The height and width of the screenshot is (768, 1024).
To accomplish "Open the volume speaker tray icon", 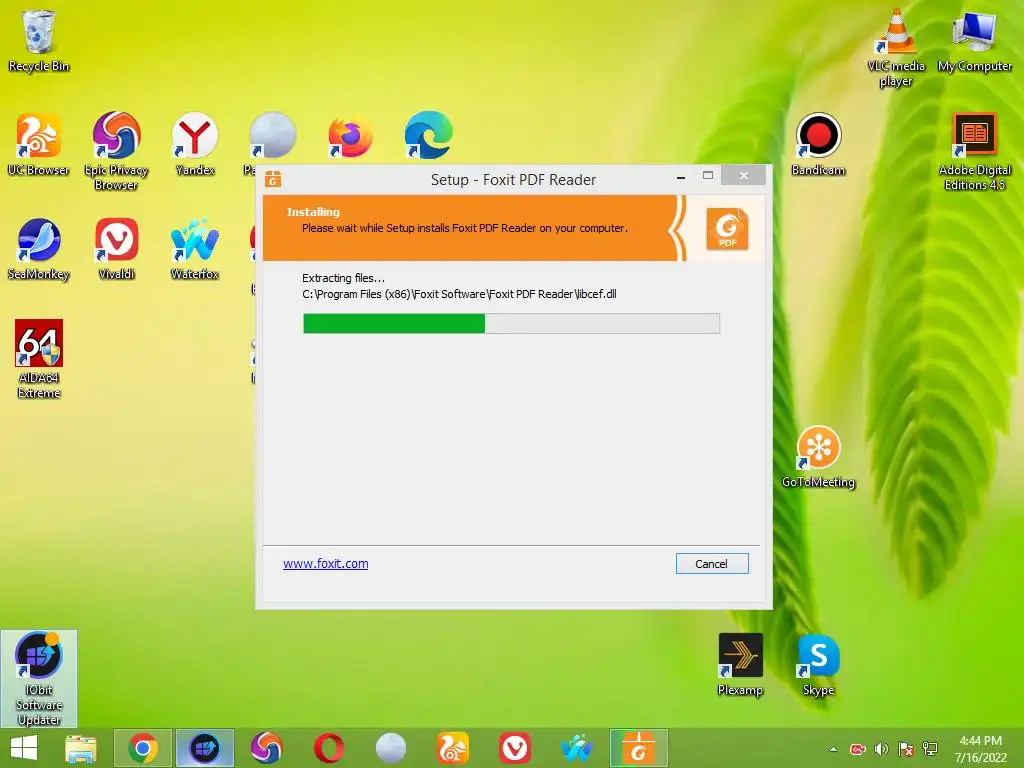I will pos(882,749).
